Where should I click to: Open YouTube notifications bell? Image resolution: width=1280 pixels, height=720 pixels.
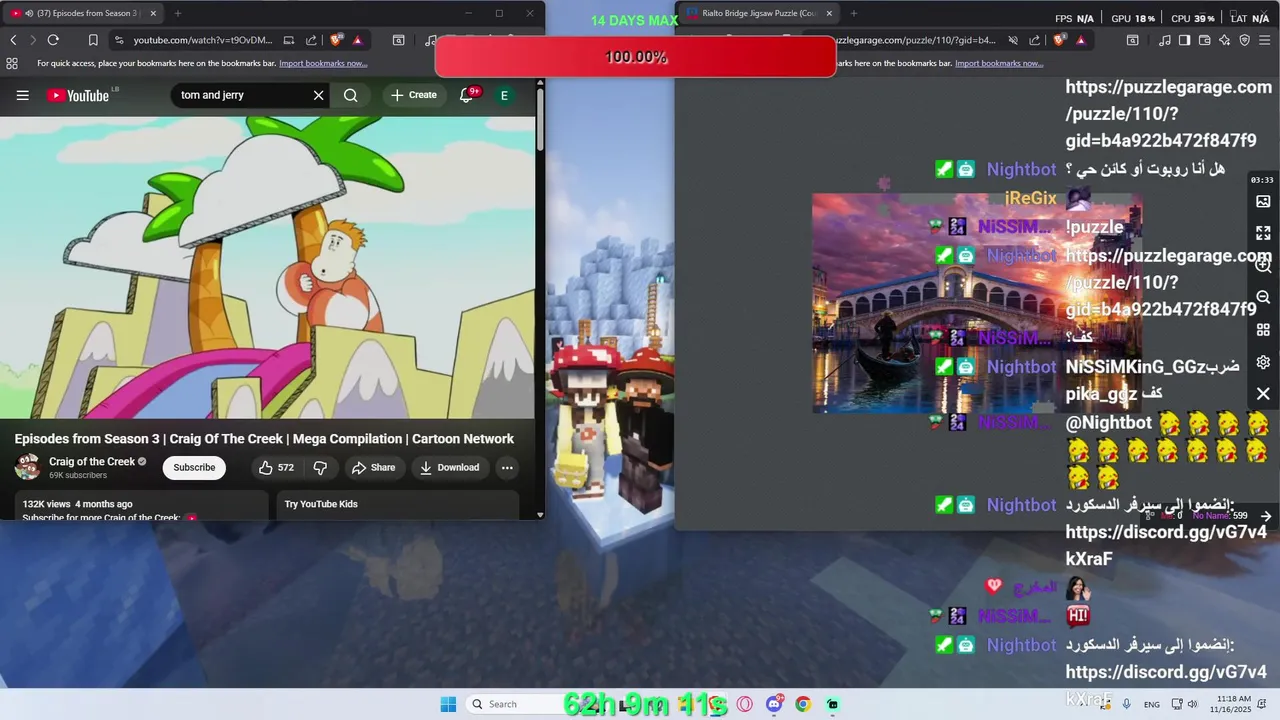(466, 95)
